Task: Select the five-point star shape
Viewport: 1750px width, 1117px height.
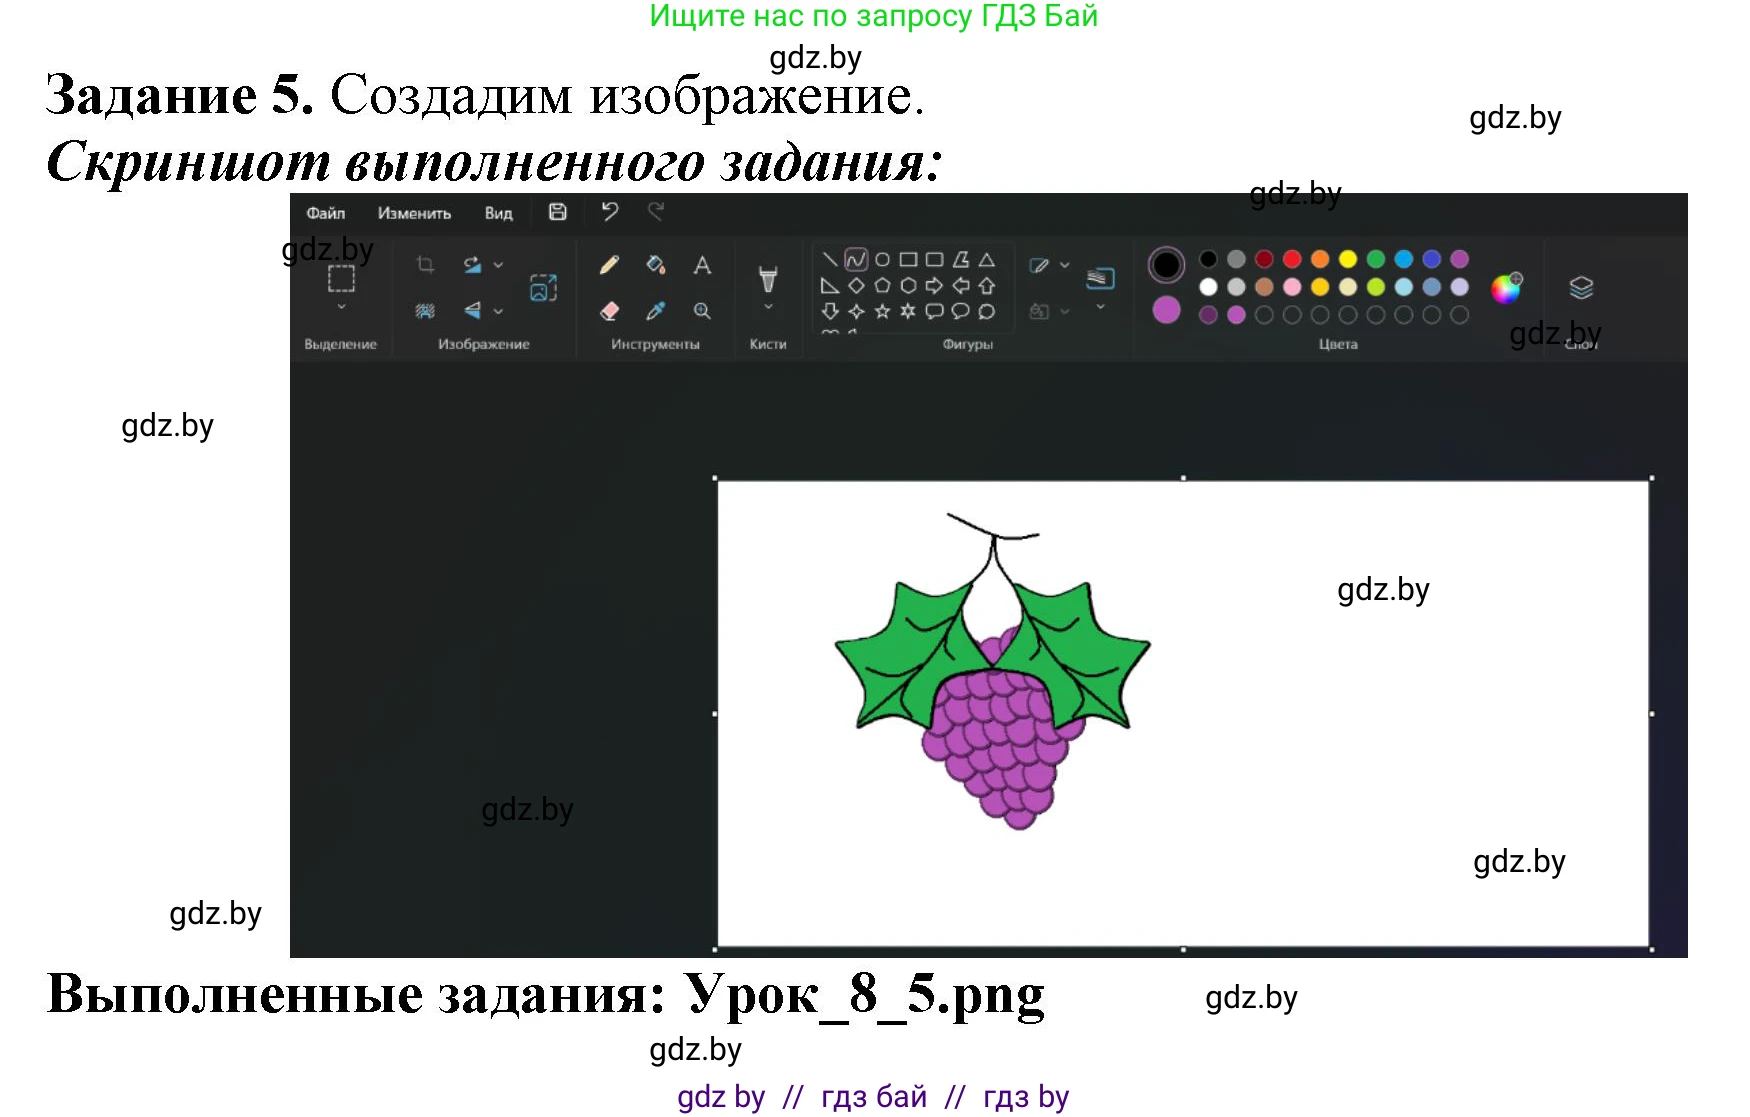Action: point(882,311)
